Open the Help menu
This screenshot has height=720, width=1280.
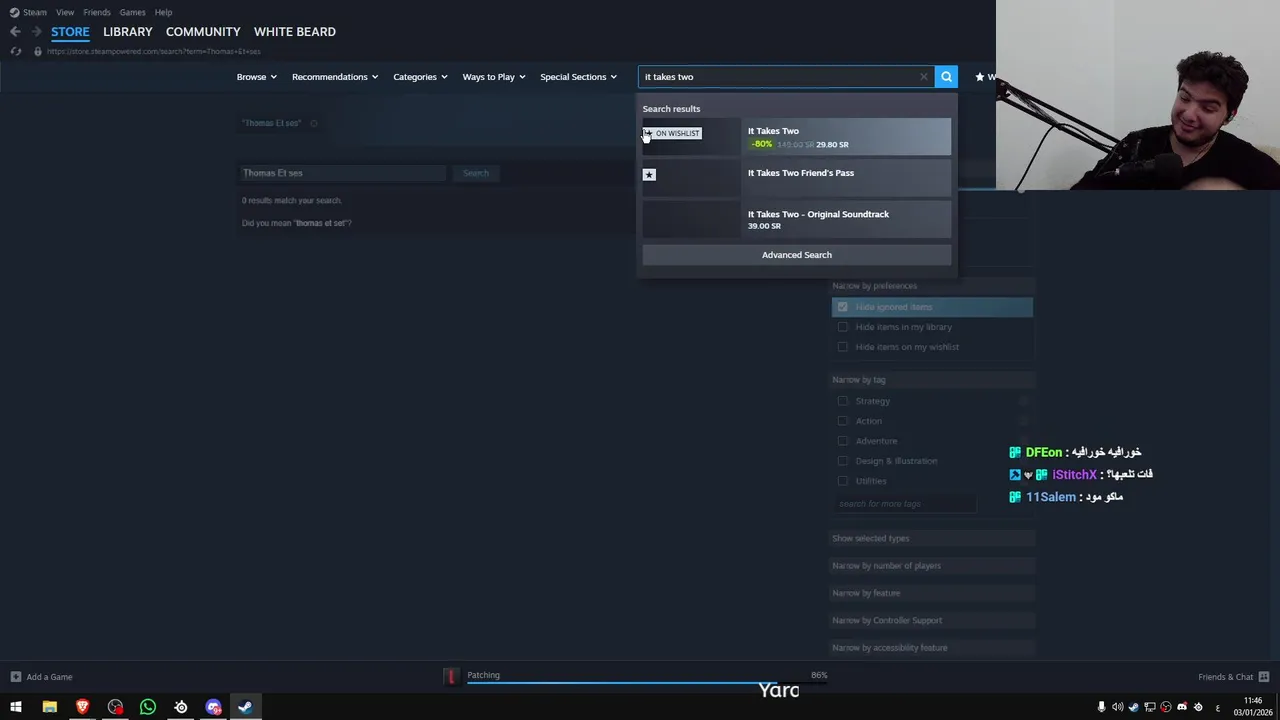pyautogui.click(x=163, y=12)
